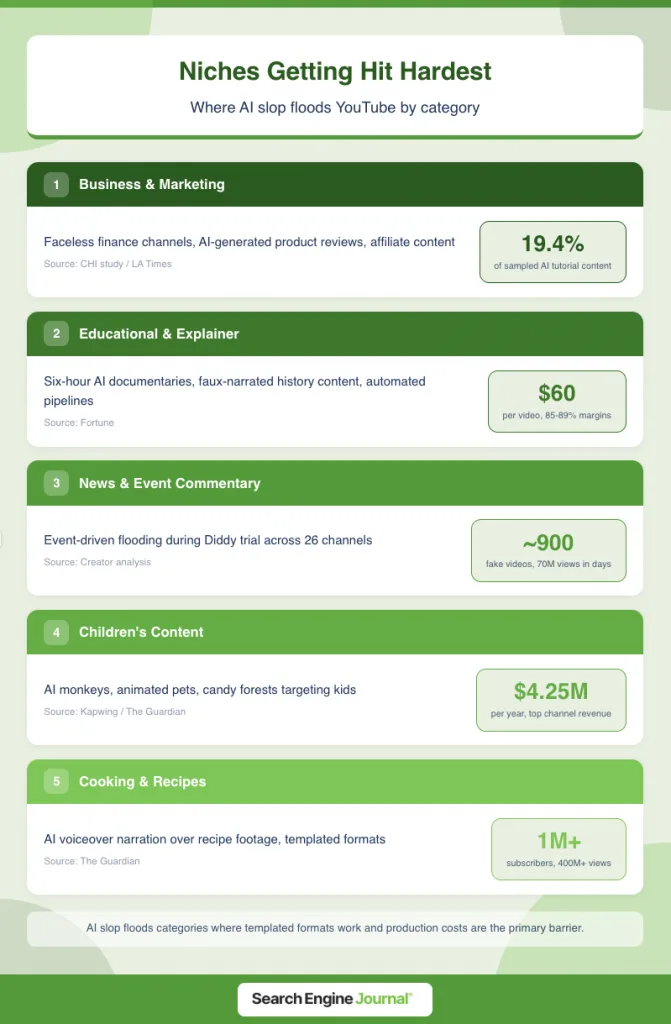Open the Kapwing / The Guardian source line
The width and height of the screenshot is (671, 1024).
tap(114, 711)
